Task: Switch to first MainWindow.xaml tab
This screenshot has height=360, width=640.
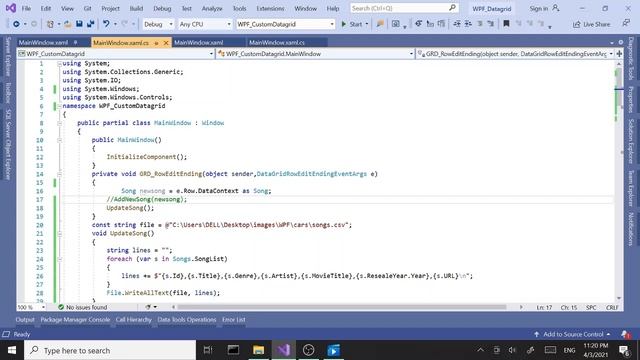Action: 43,42
